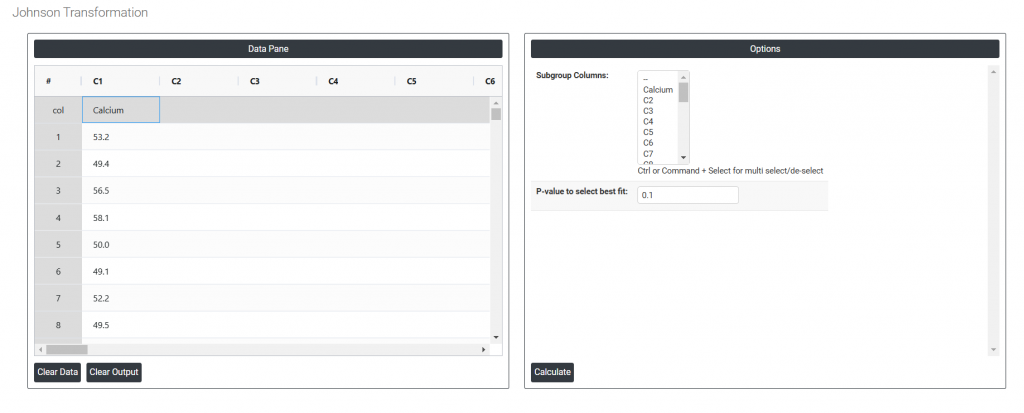The image size is (1024, 413).
Task: Click the cell containing 56.5
Action: pyautogui.click(x=120, y=190)
